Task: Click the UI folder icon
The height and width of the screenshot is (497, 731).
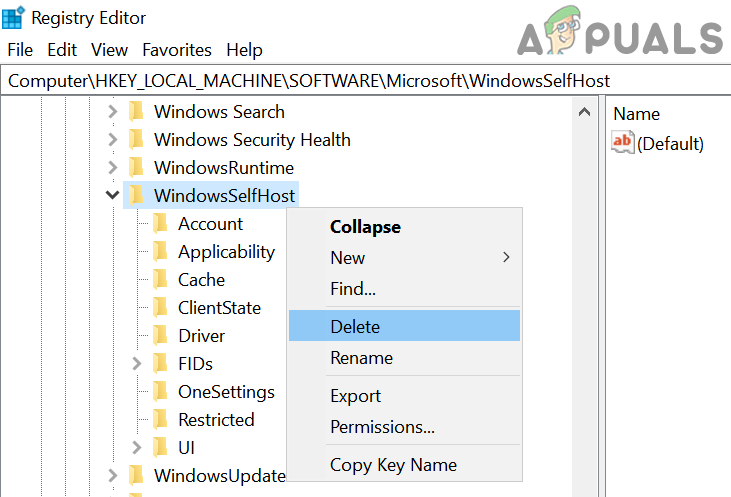Action: point(160,448)
